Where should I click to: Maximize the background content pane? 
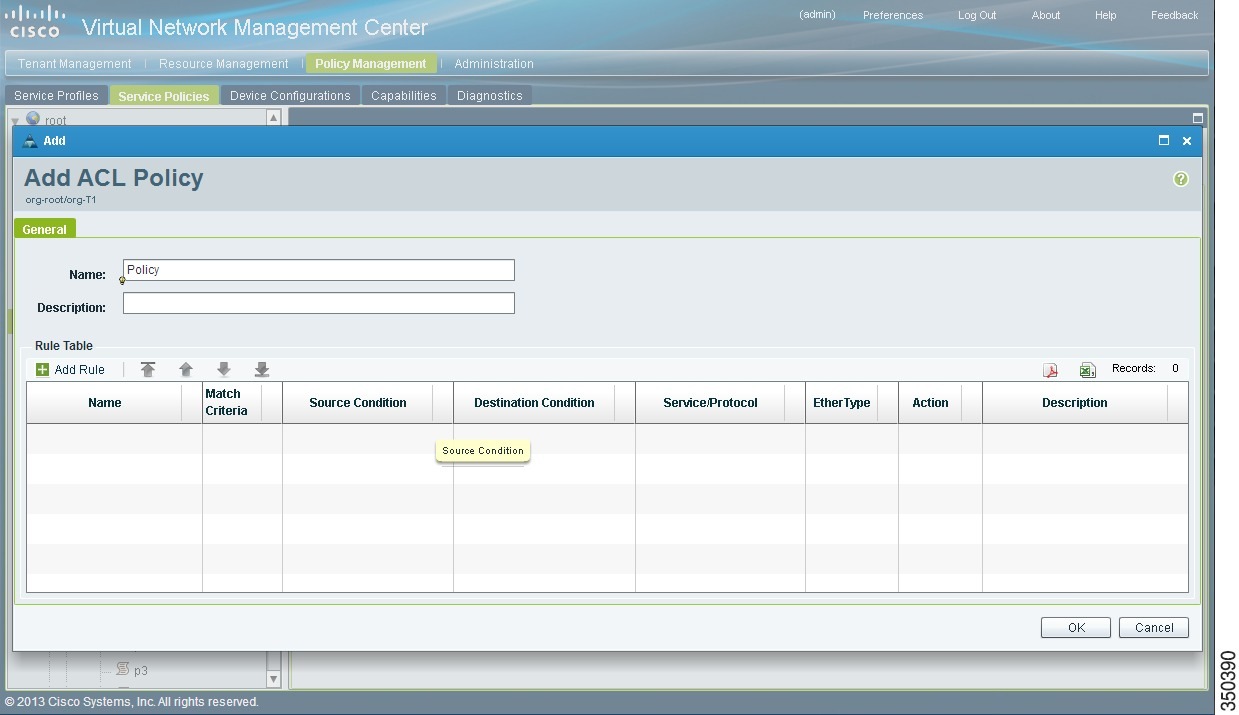pyautogui.click(x=1198, y=118)
